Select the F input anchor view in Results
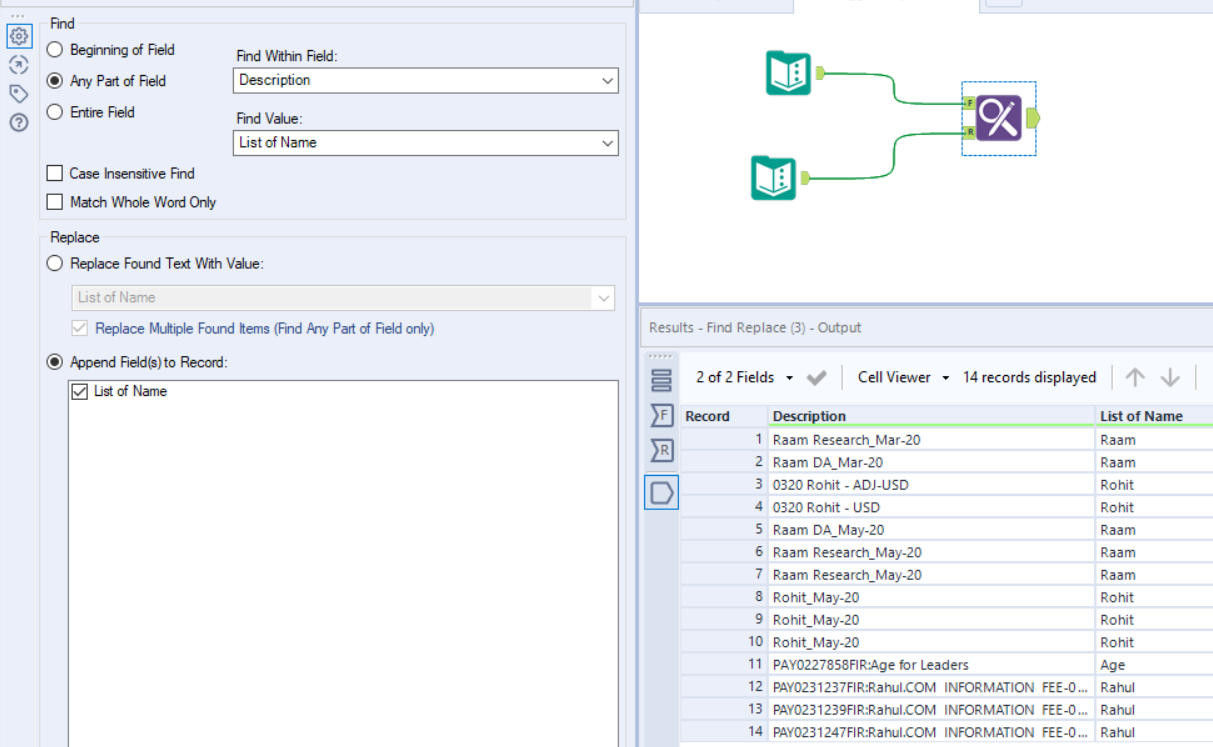1213x747 pixels. coord(661,415)
